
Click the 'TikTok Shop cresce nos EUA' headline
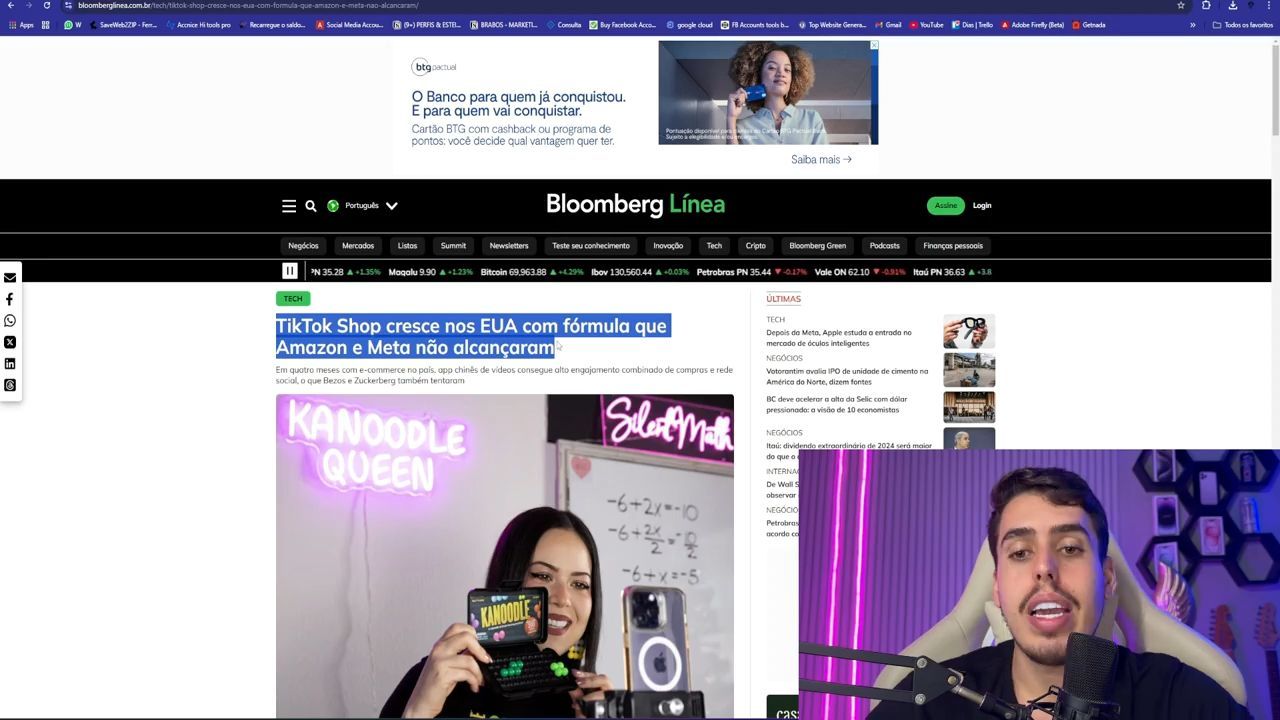(x=471, y=336)
